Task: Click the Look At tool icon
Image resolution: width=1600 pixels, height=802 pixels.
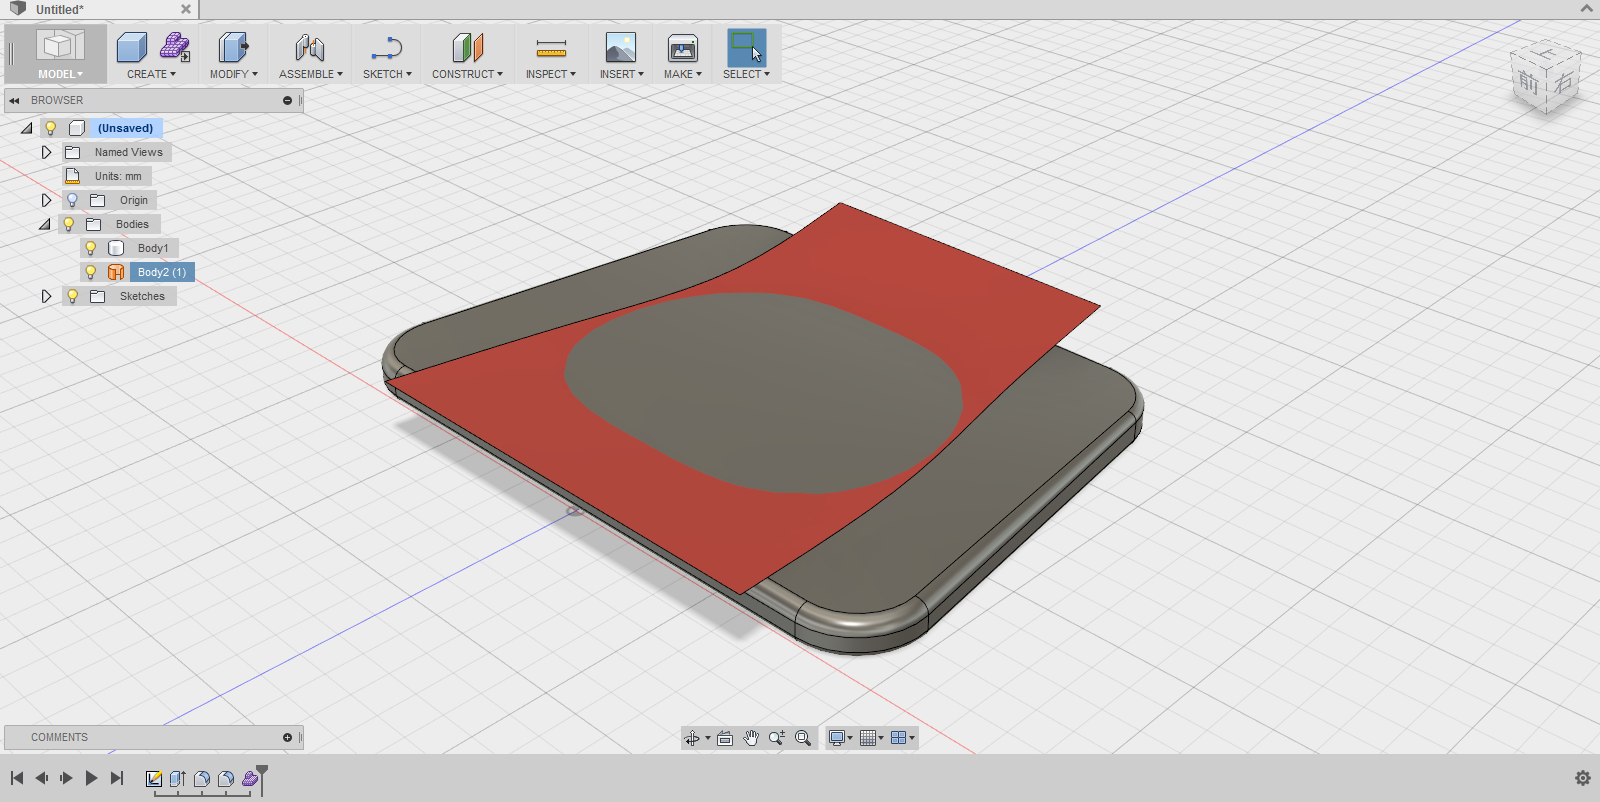Action: (725, 738)
